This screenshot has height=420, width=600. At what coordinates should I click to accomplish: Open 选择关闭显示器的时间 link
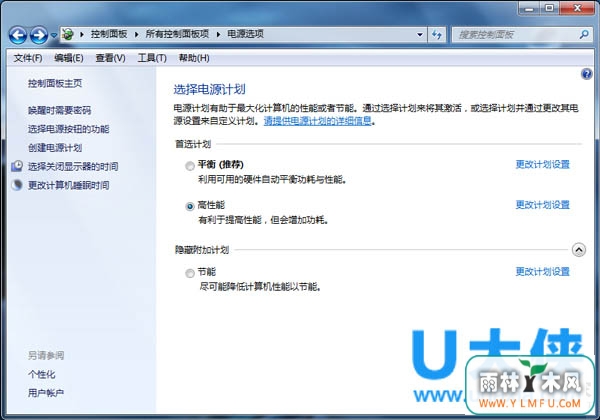73,166
